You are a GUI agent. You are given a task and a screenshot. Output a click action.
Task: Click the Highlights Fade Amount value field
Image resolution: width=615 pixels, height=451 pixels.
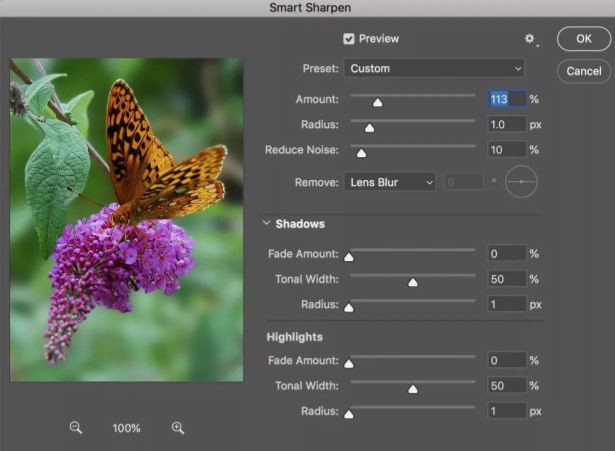[x=507, y=360]
